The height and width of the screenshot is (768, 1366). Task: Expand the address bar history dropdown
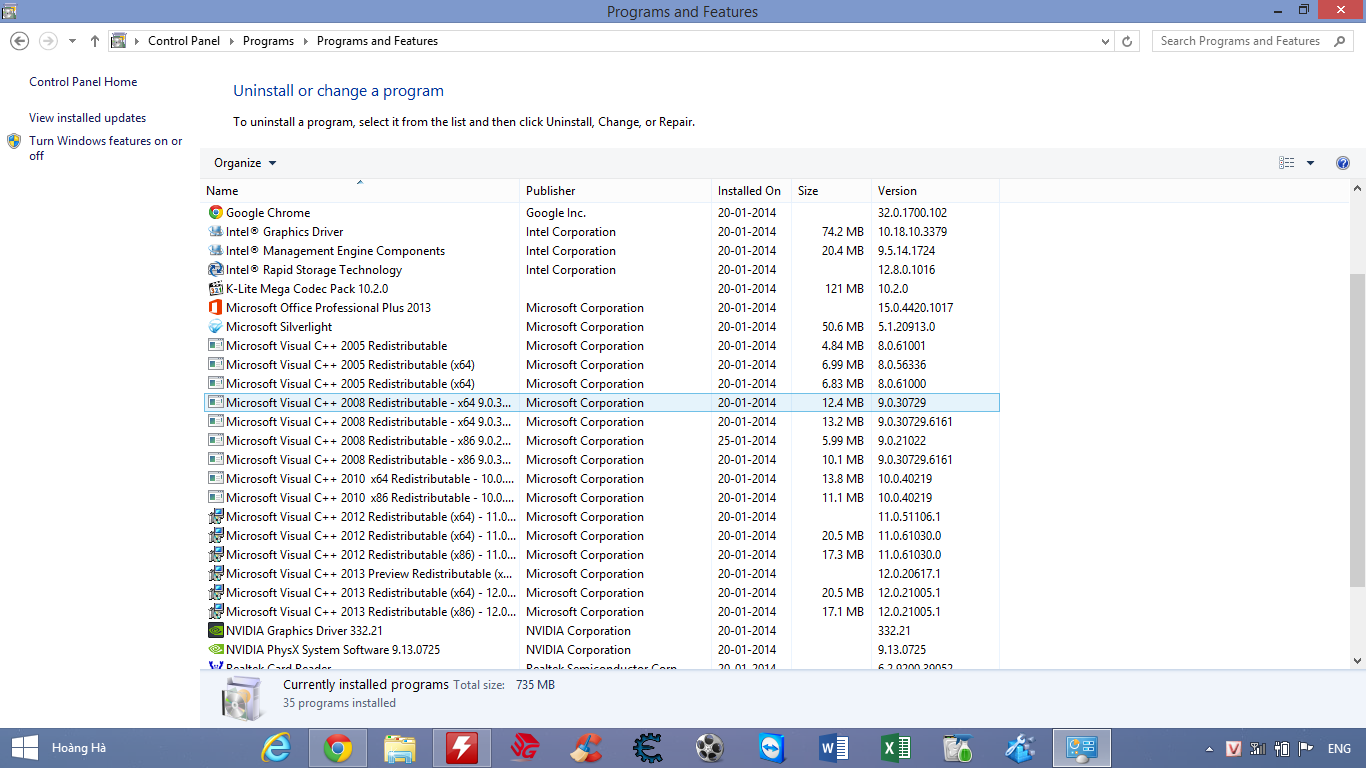[1105, 41]
